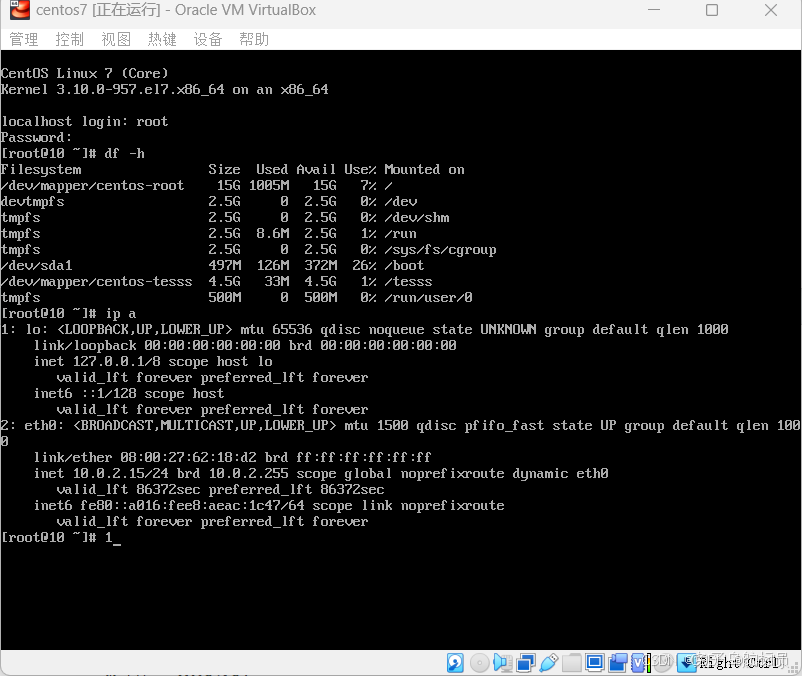
Task: Click the optical disc status icon
Action: click(480, 663)
